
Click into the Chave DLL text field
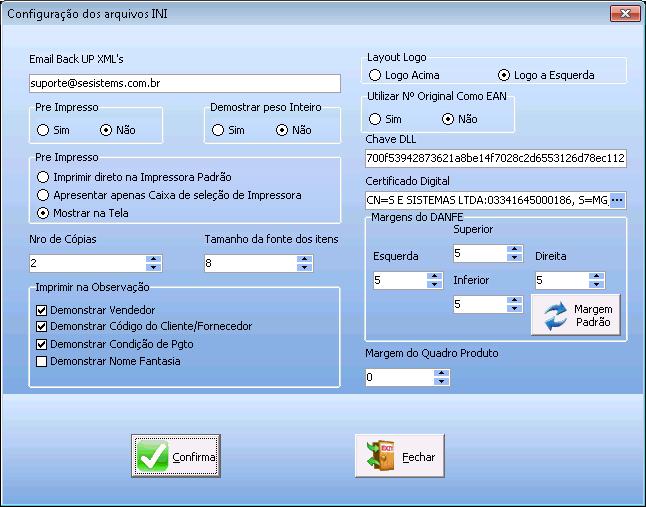tap(496, 158)
